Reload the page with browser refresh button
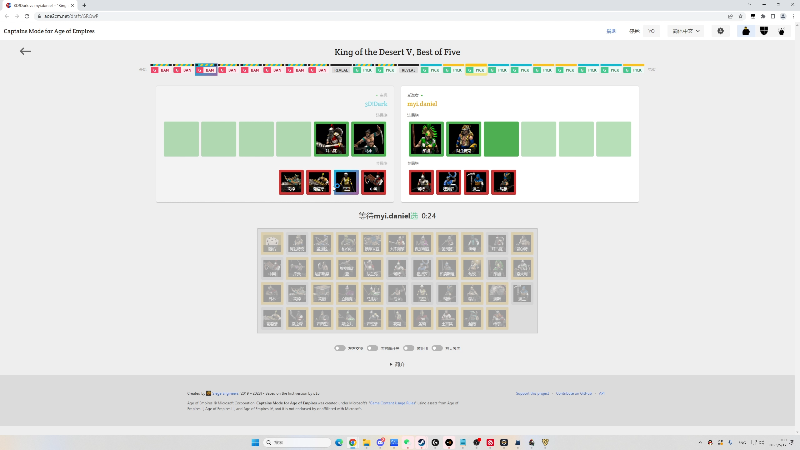The image size is (800, 450). pos(27,16)
